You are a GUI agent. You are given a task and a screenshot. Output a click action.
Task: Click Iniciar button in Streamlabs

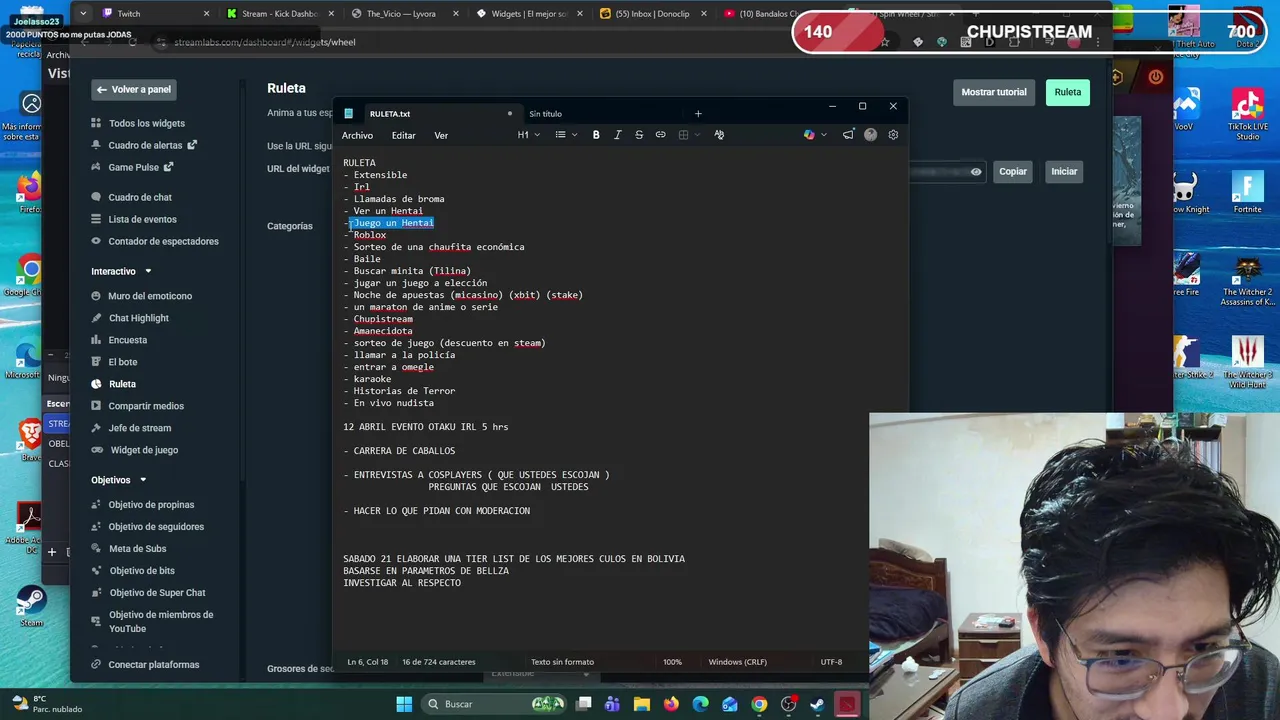(1064, 172)
